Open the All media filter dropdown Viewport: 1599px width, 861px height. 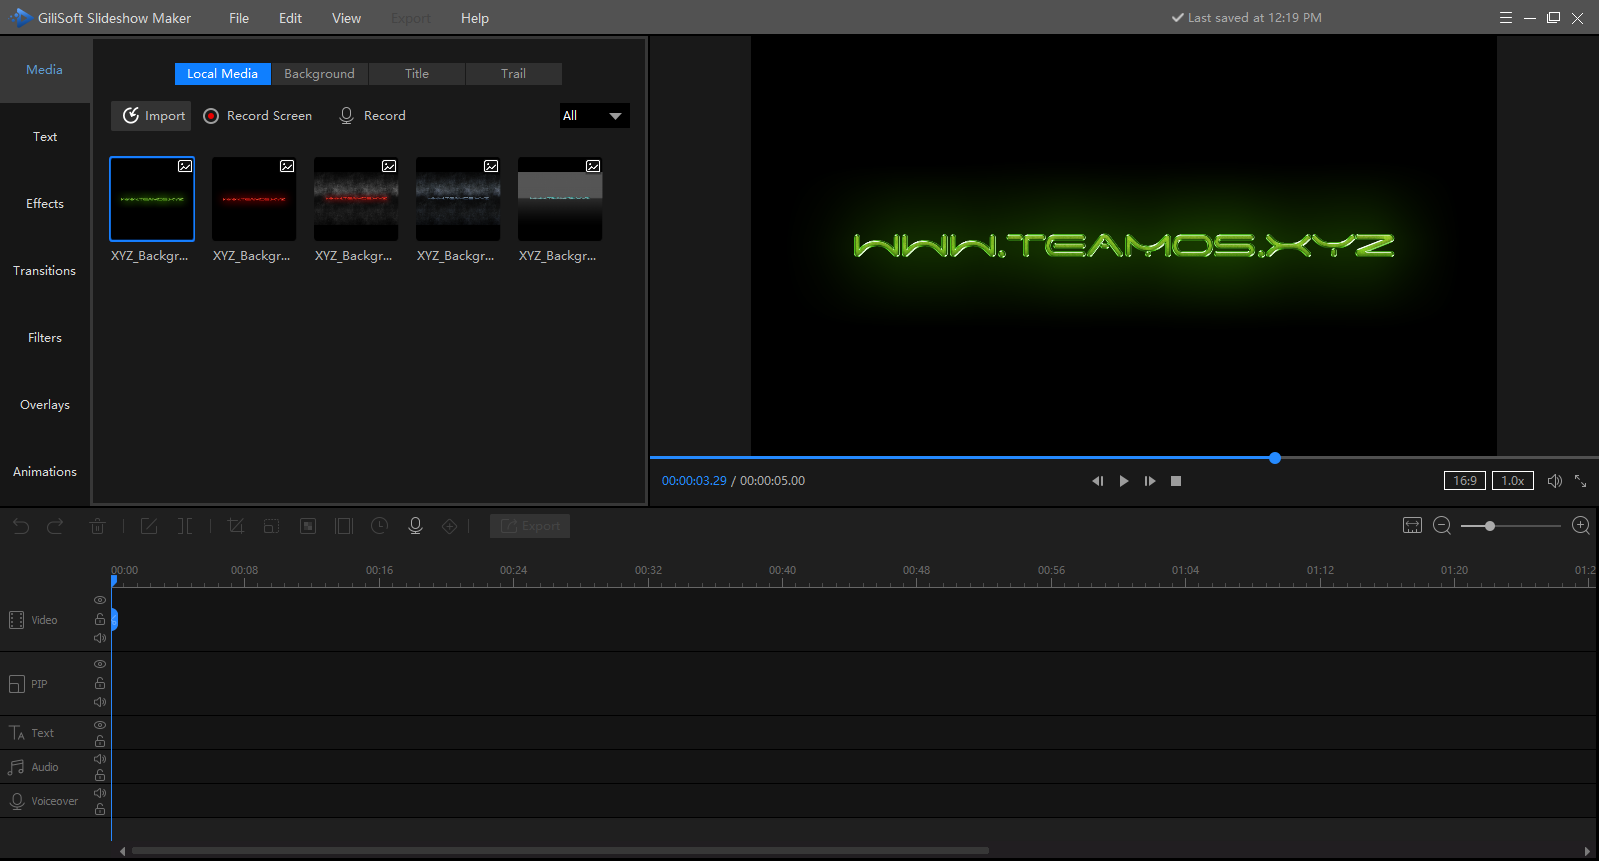(x=594, y=116)
